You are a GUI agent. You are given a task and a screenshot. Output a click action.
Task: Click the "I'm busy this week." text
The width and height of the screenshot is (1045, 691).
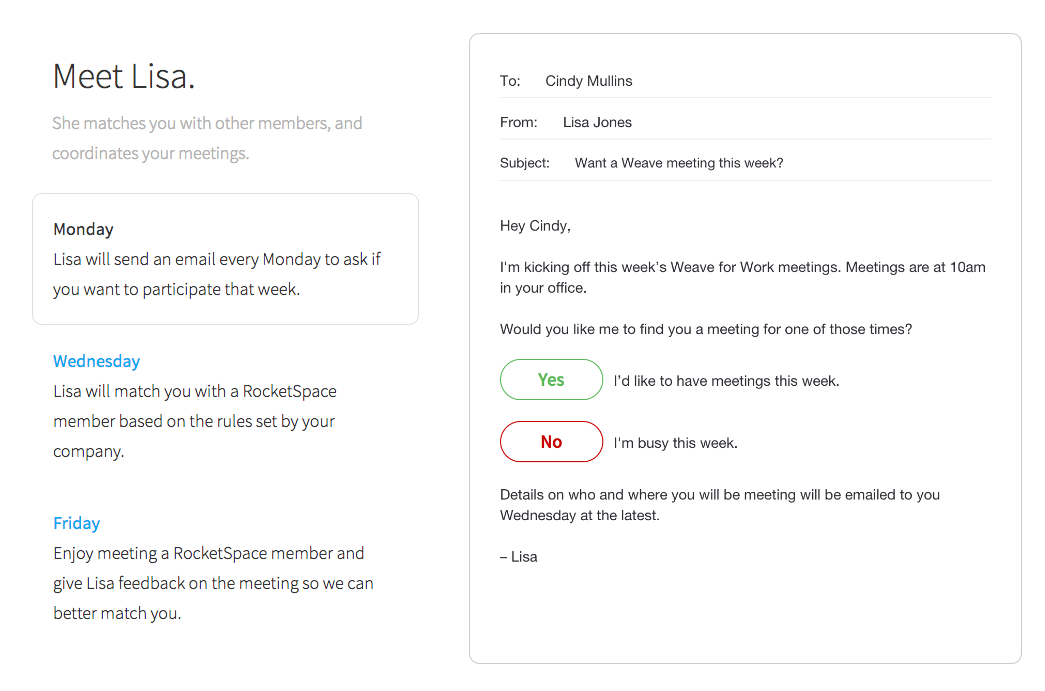676,443
